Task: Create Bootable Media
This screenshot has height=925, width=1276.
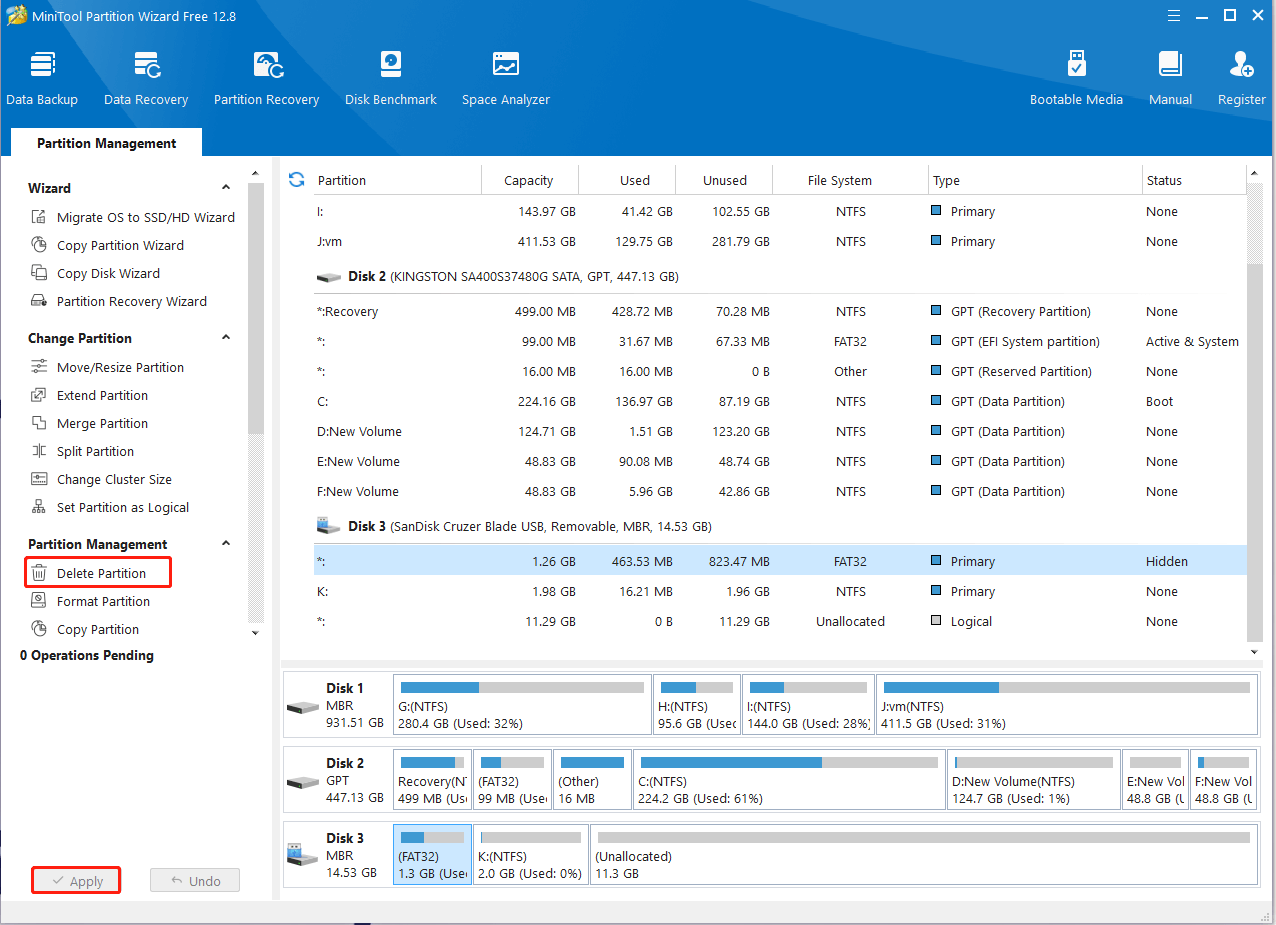Action: [x=1076, y=78]
